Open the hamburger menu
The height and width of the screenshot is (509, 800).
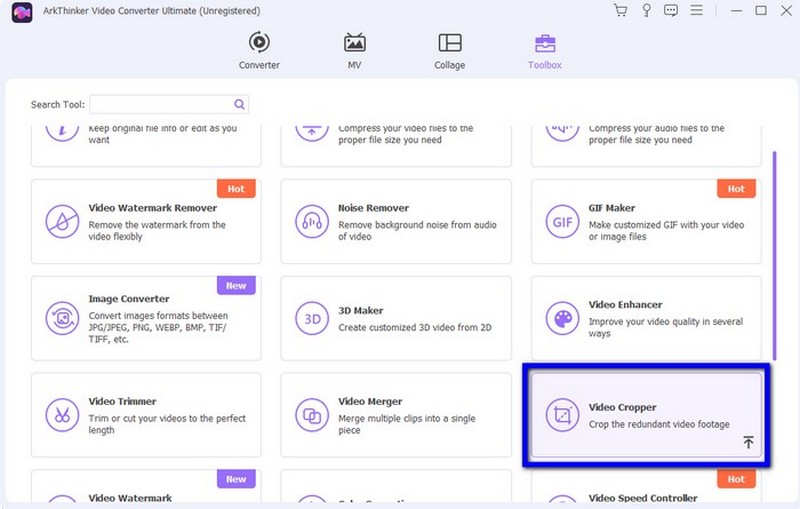pos(696,10)
